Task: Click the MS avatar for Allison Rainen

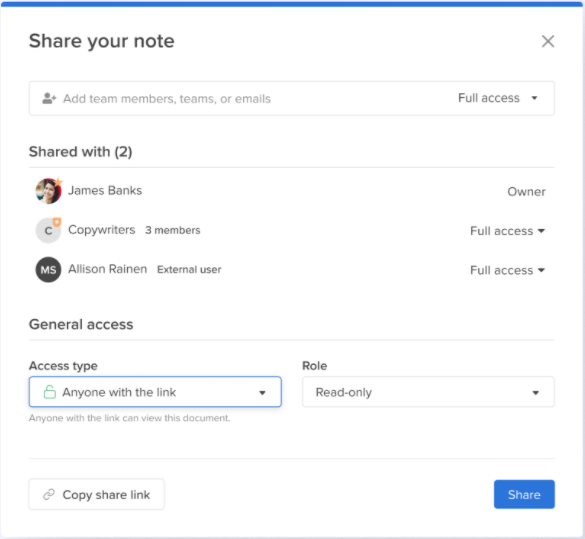Action: (x=49, y=270)
